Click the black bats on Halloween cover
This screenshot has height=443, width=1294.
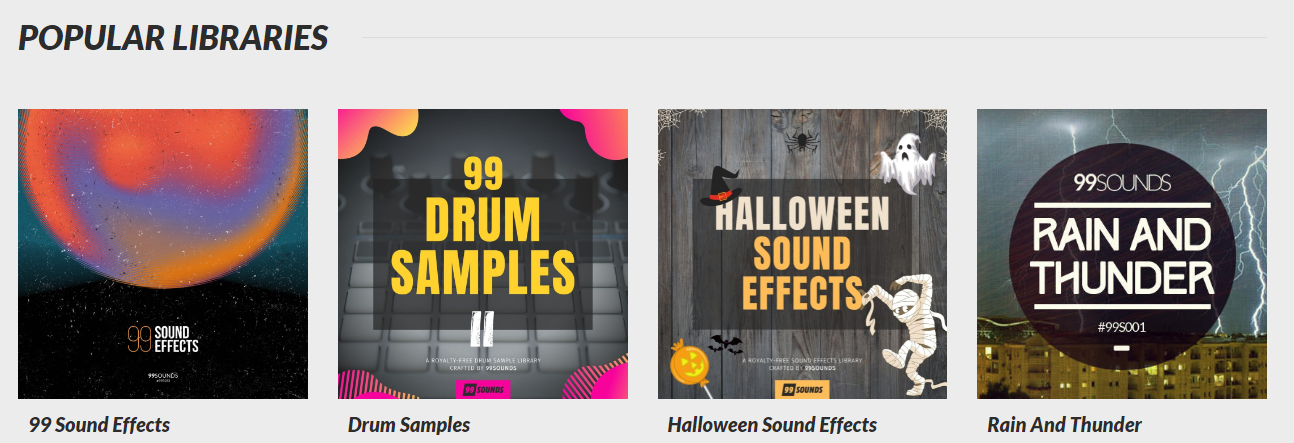[726, 345]
